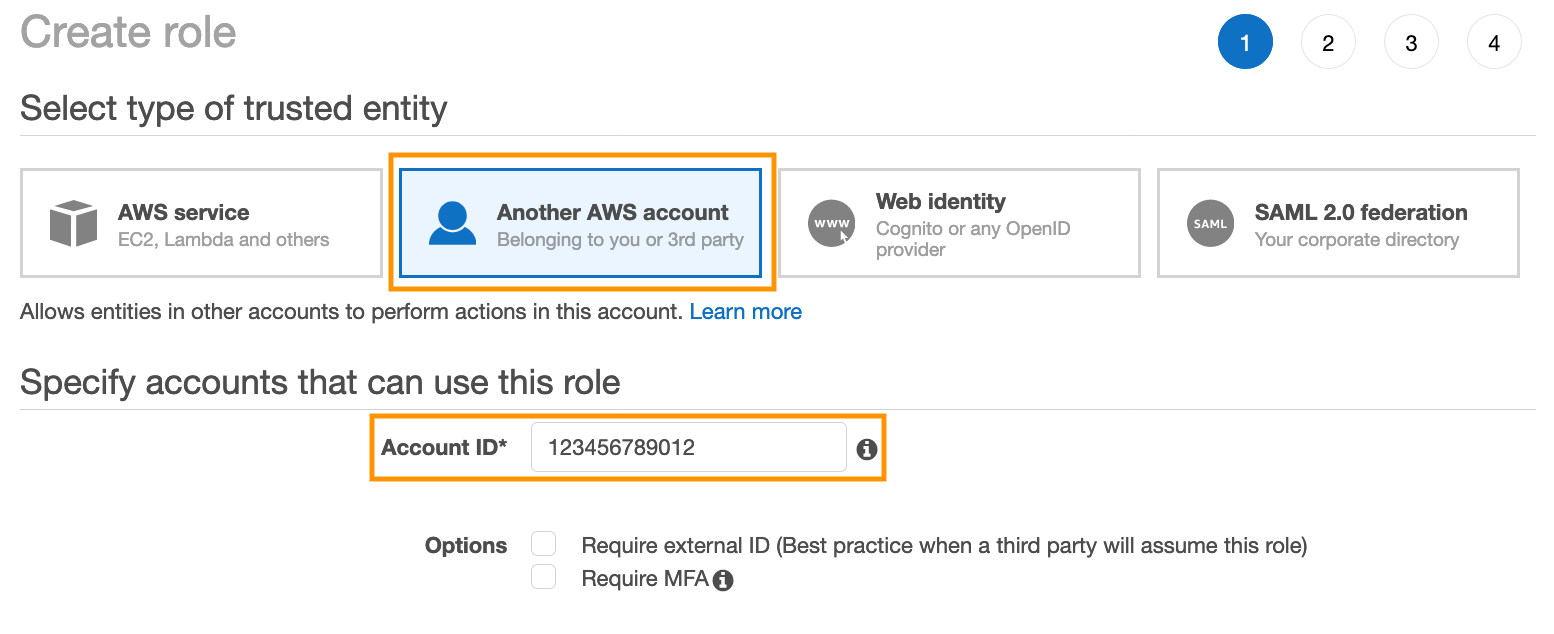1554x634 pixels.
Task: Click the info icon beside Require MFA
Action: click(x=723, y=580)
